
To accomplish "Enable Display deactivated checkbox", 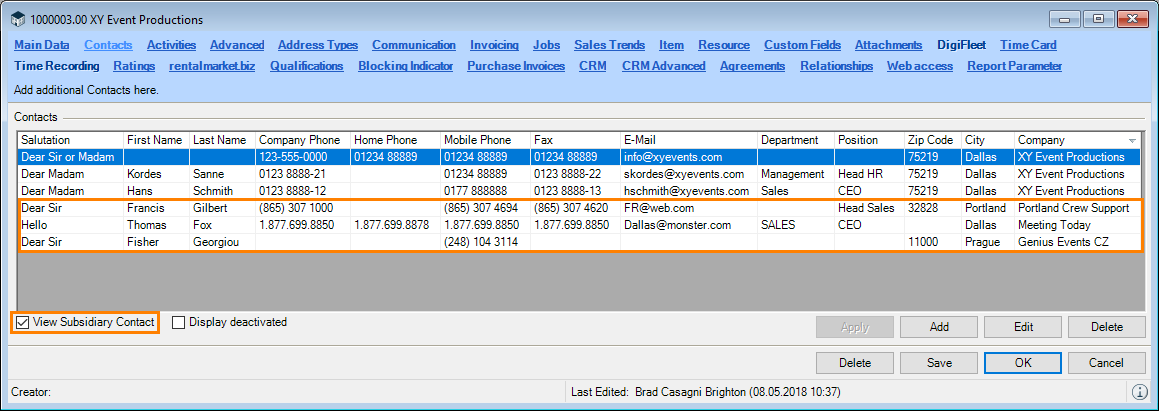I will click(x=179, y=322).
